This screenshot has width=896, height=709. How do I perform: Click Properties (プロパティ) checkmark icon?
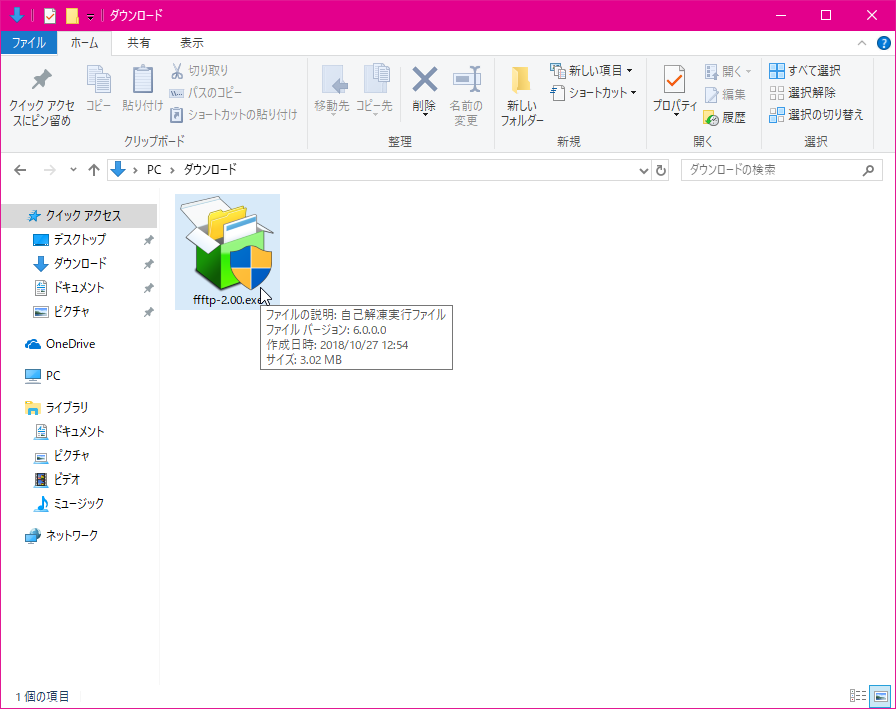pyautogui.click(x=675, y=79)
